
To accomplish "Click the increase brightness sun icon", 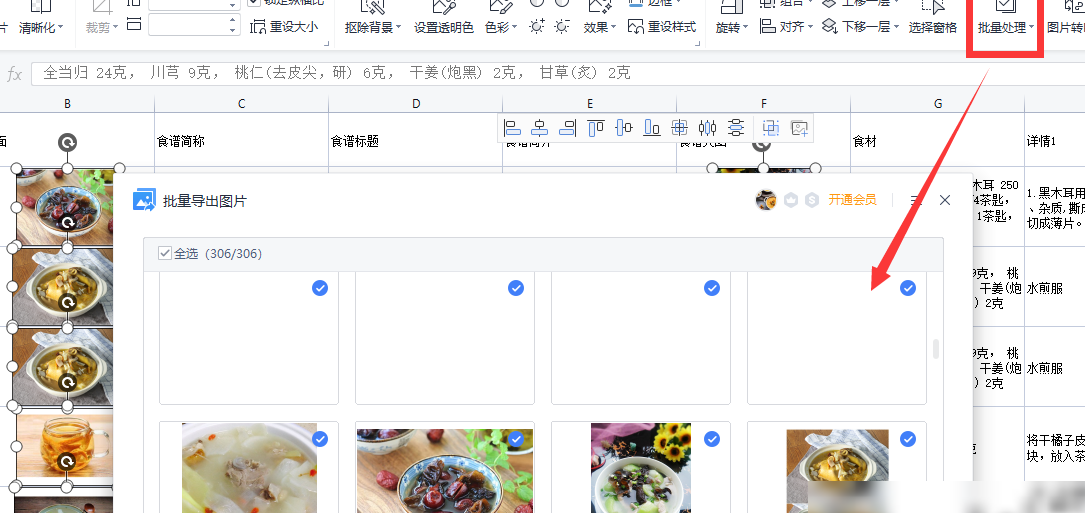I will [537, 26].
